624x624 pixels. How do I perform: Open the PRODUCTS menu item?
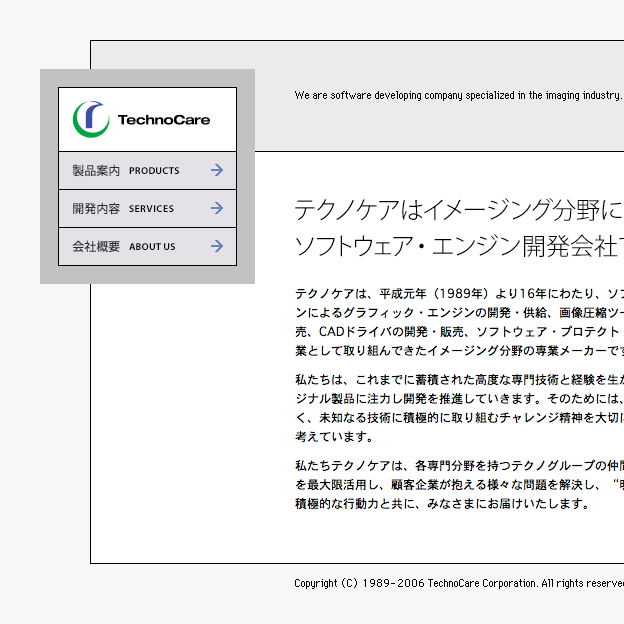point(154,171)
